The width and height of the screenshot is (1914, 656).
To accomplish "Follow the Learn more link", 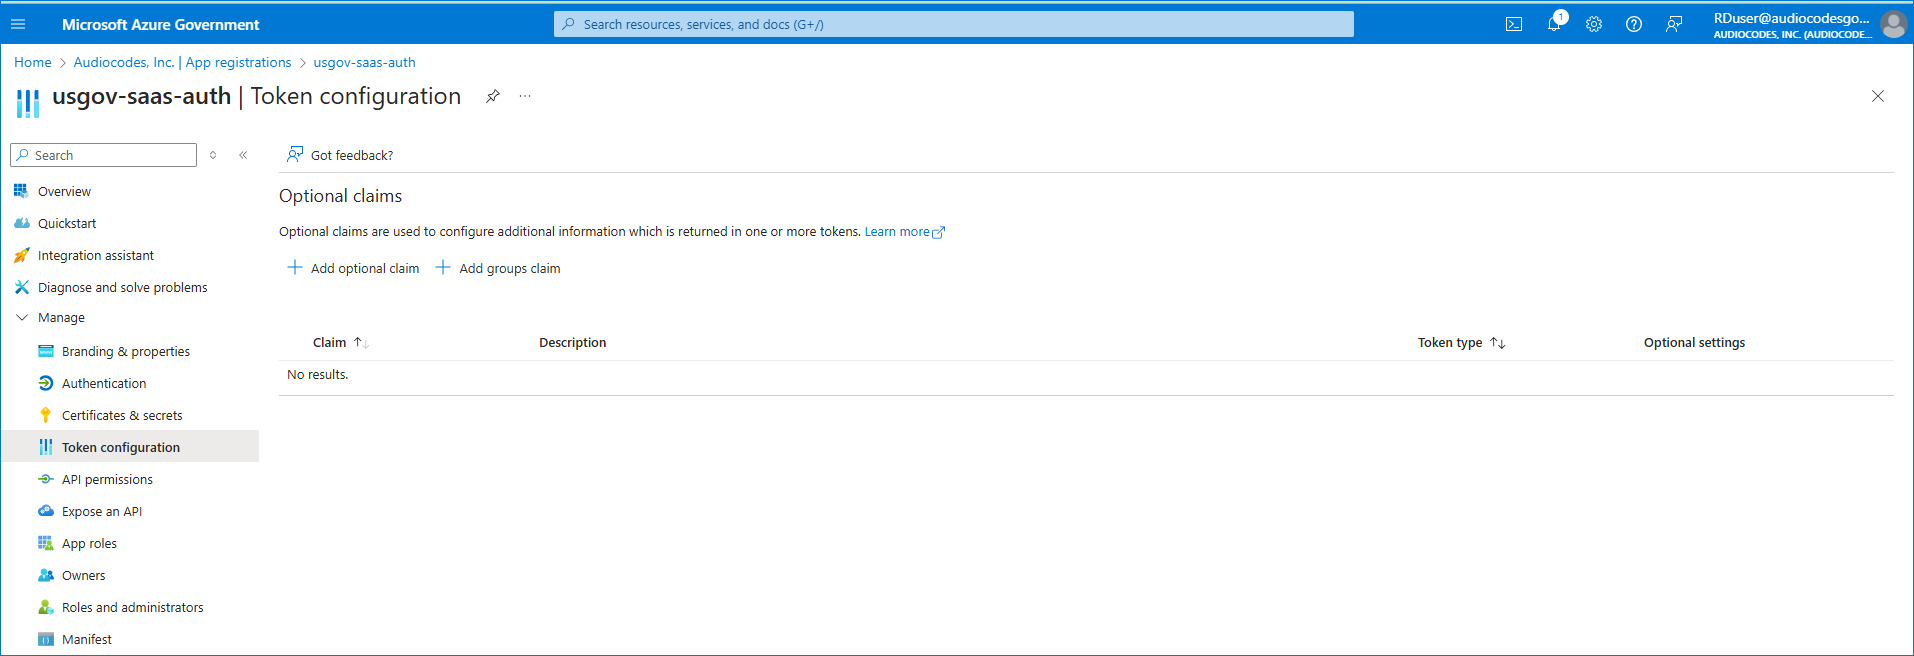I will tap(904, 231).
